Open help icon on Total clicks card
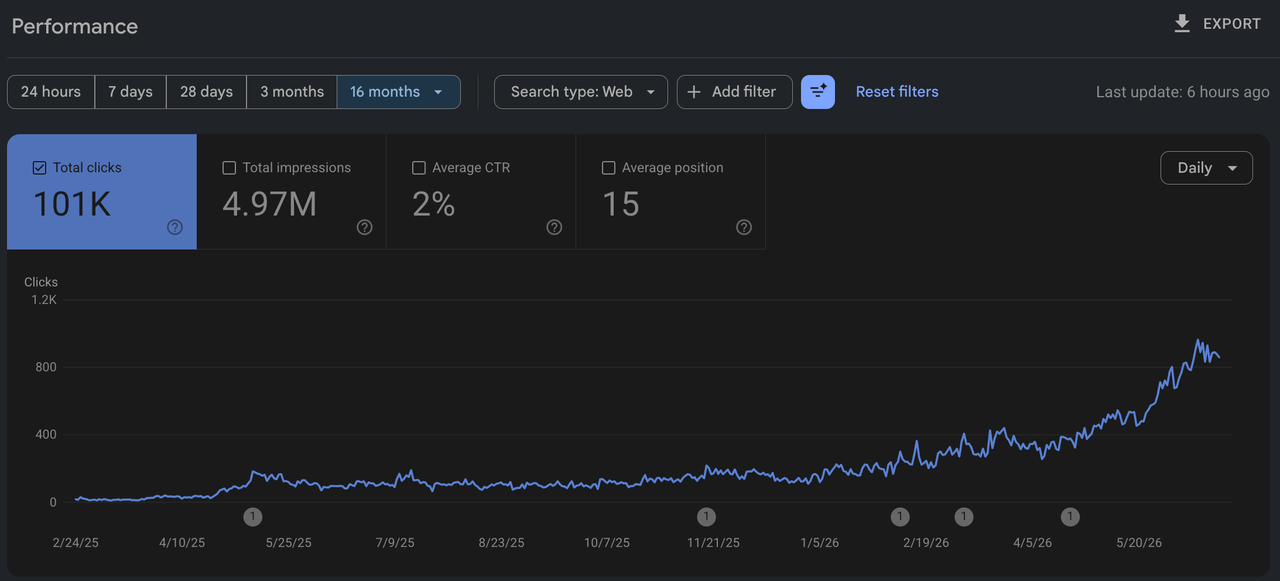Image resolution: width=1280 pixels, height=581 pixels. [175, 227]
